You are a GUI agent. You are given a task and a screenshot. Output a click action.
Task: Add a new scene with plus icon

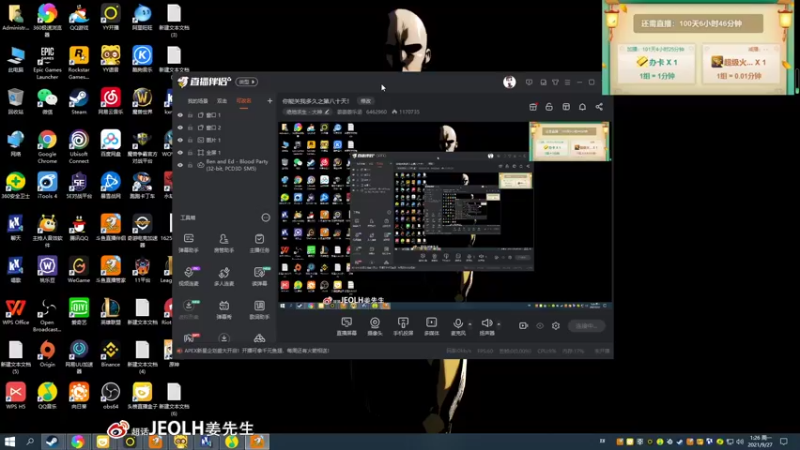(x=269, y=101)
